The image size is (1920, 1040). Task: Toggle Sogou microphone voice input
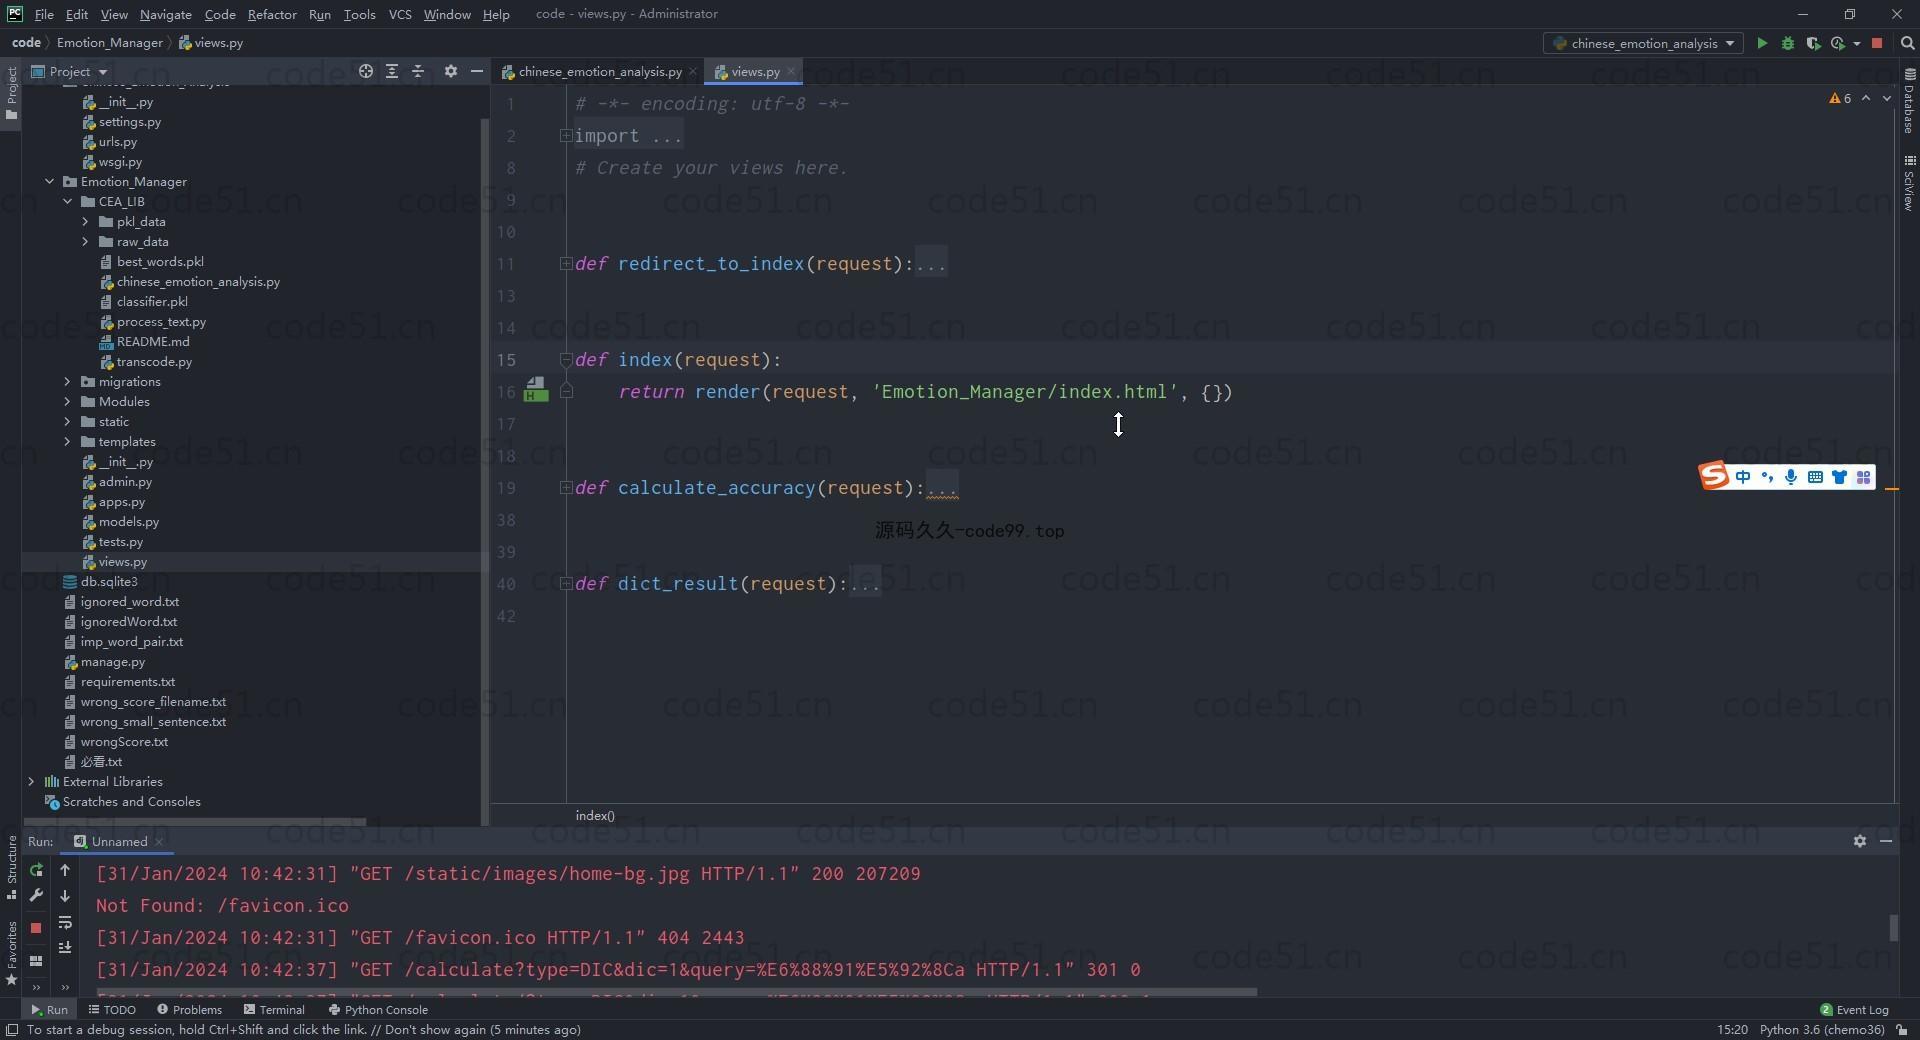(x=1791, y=477)
